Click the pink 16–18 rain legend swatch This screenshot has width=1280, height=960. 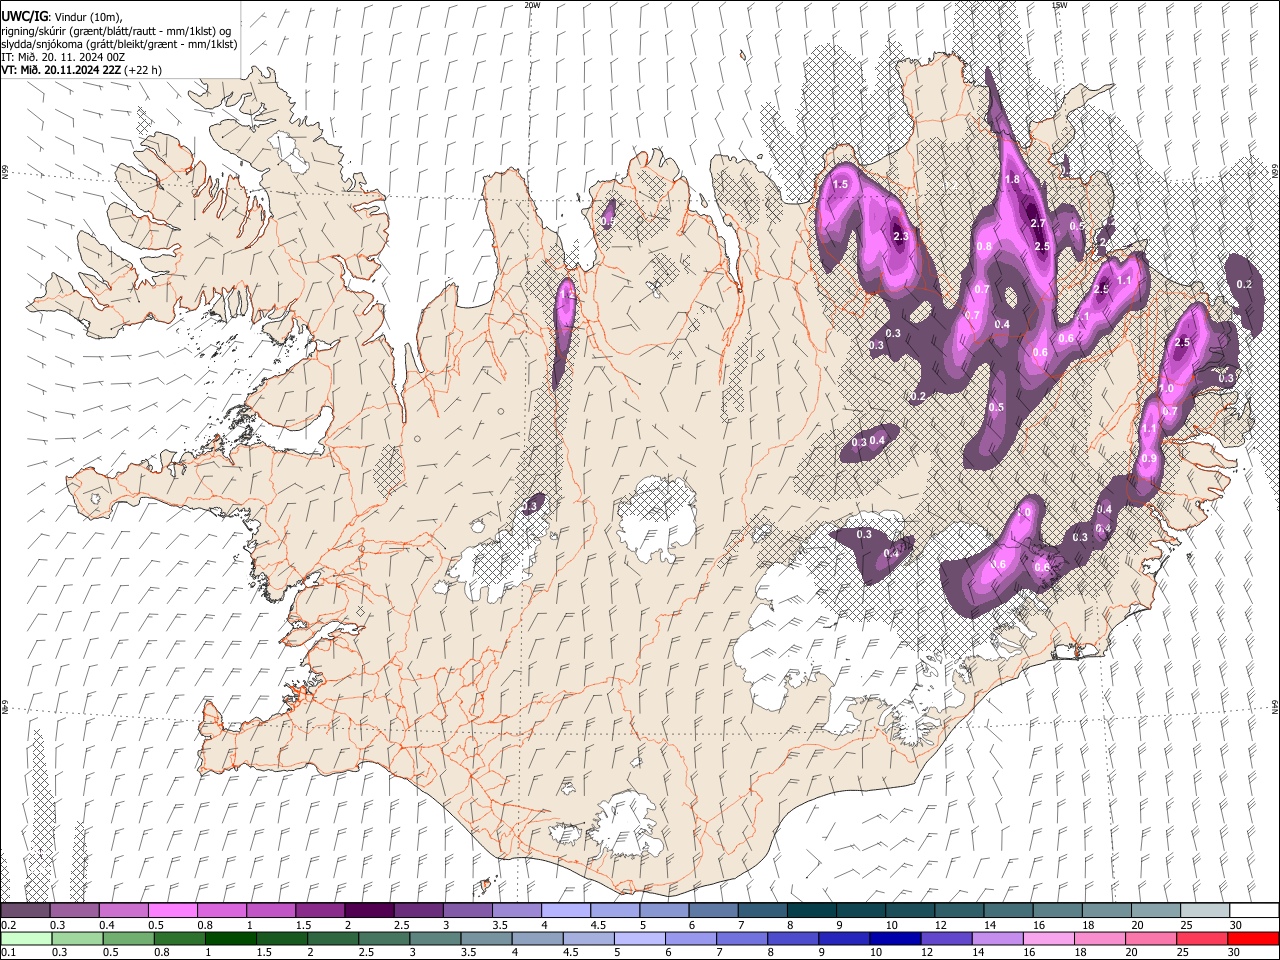[1048, 938]
